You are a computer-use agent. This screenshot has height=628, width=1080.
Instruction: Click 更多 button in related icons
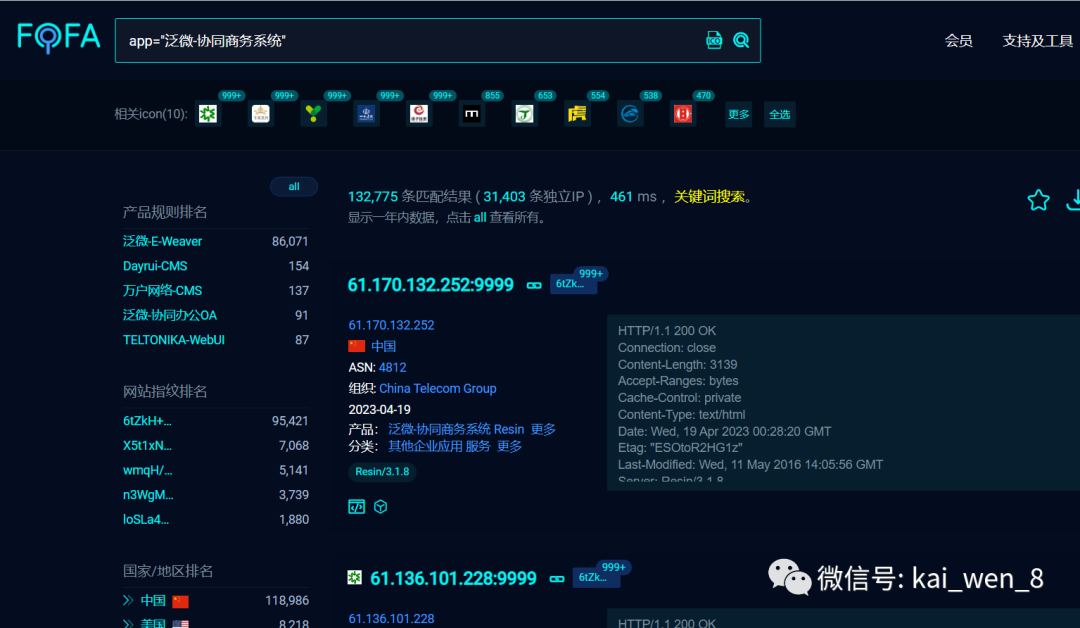[738, 114]
